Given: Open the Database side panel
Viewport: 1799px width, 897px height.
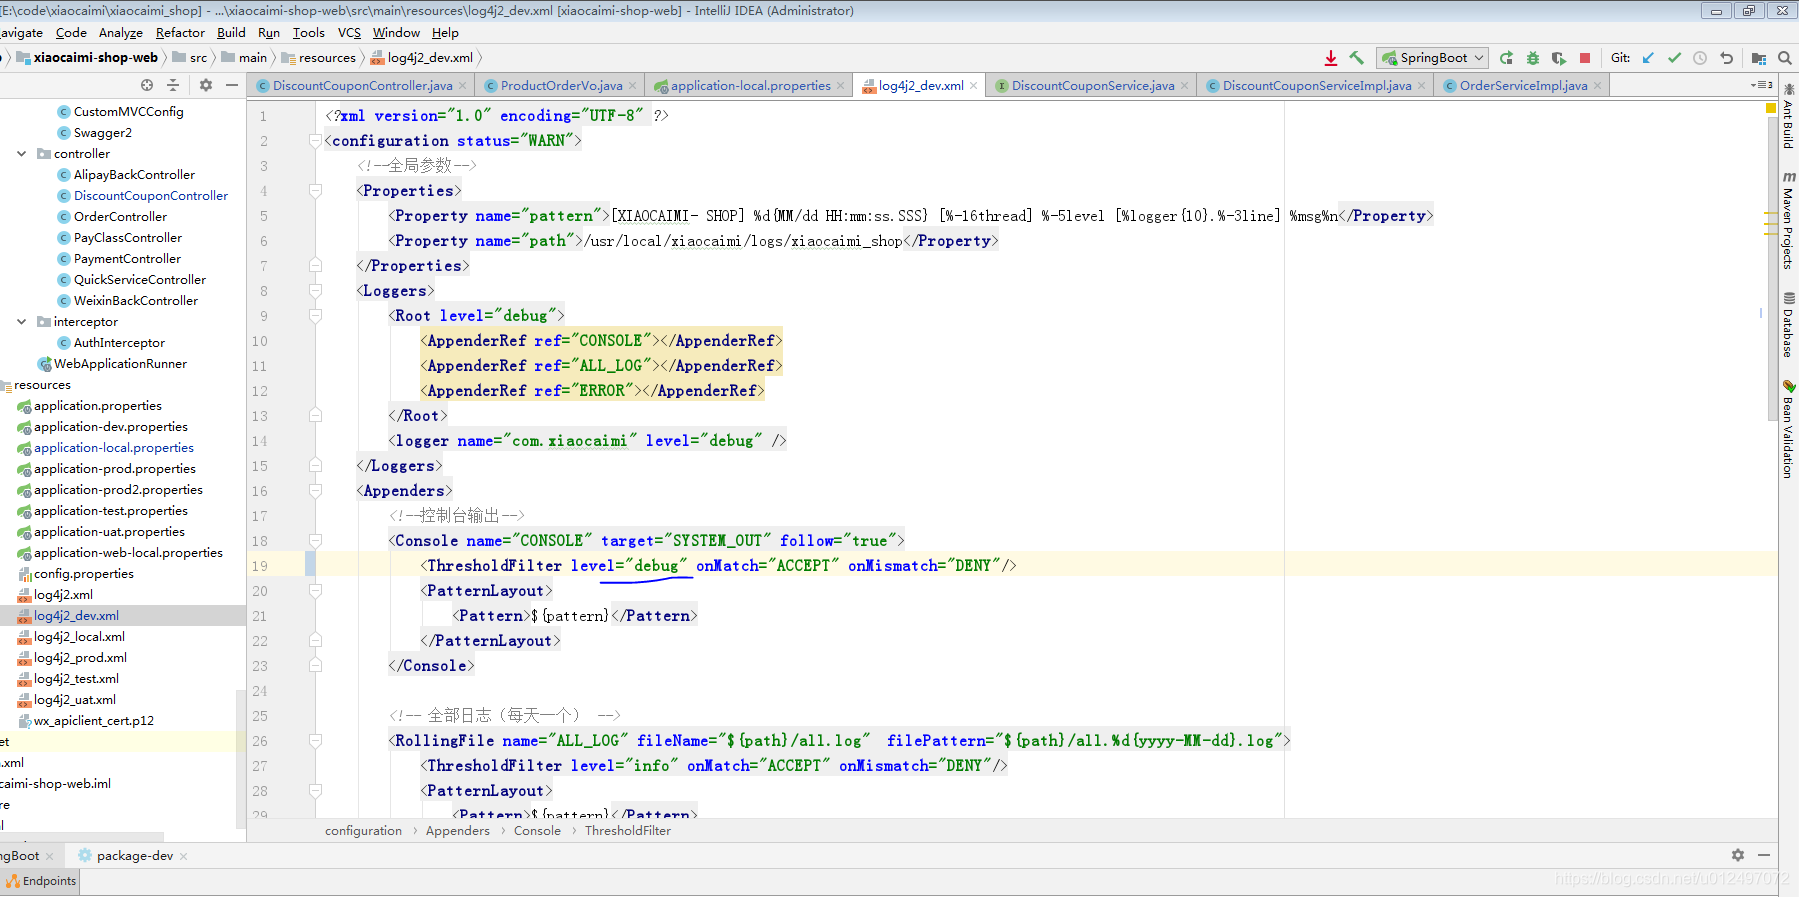Looking at the screenshot, I should click(x=1788, y=325).
